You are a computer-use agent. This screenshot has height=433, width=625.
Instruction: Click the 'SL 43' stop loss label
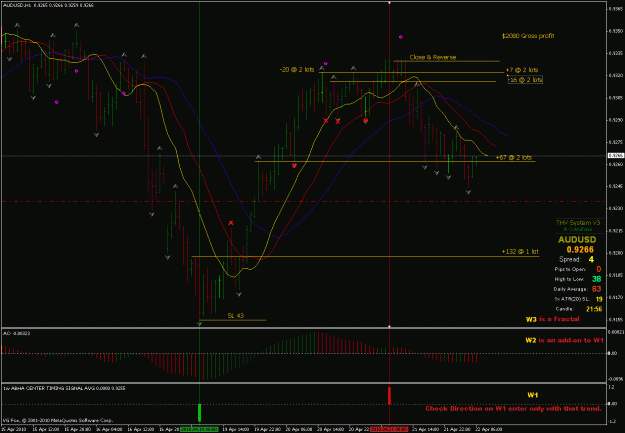coord(235,315)
